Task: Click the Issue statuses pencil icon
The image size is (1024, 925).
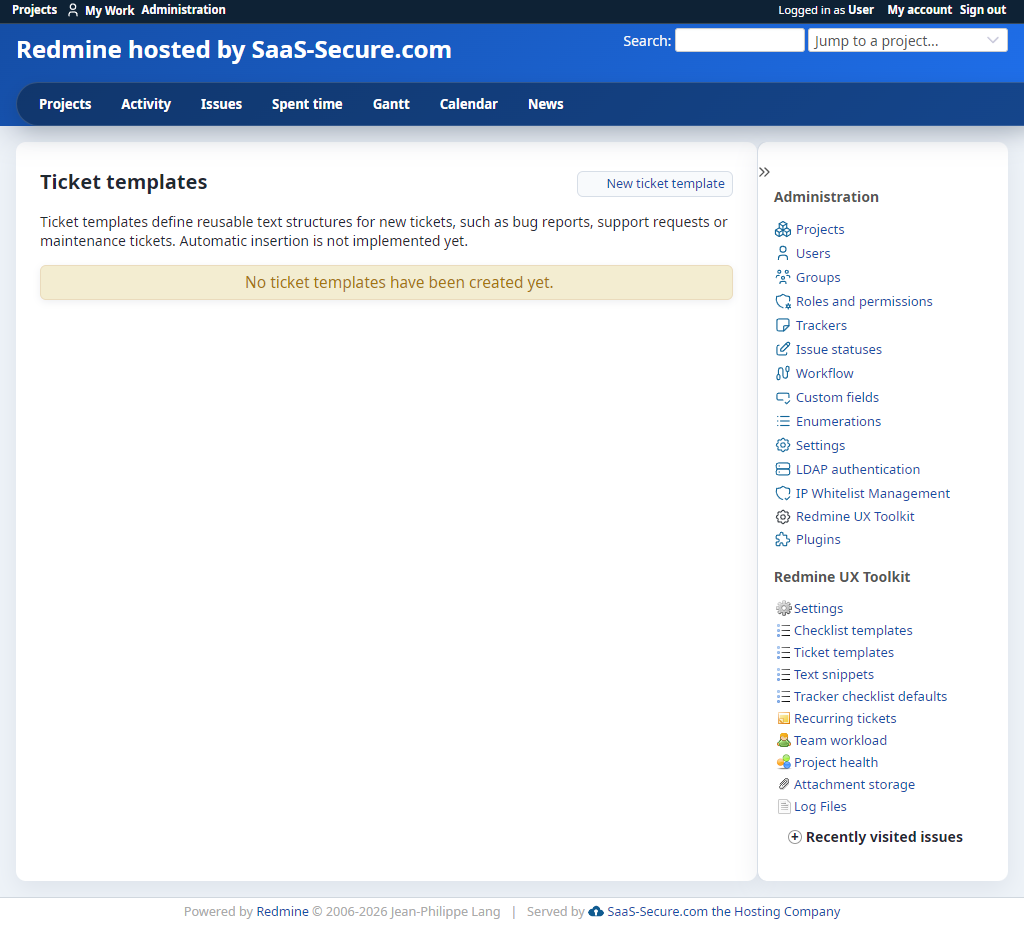Action: point(782,349)
